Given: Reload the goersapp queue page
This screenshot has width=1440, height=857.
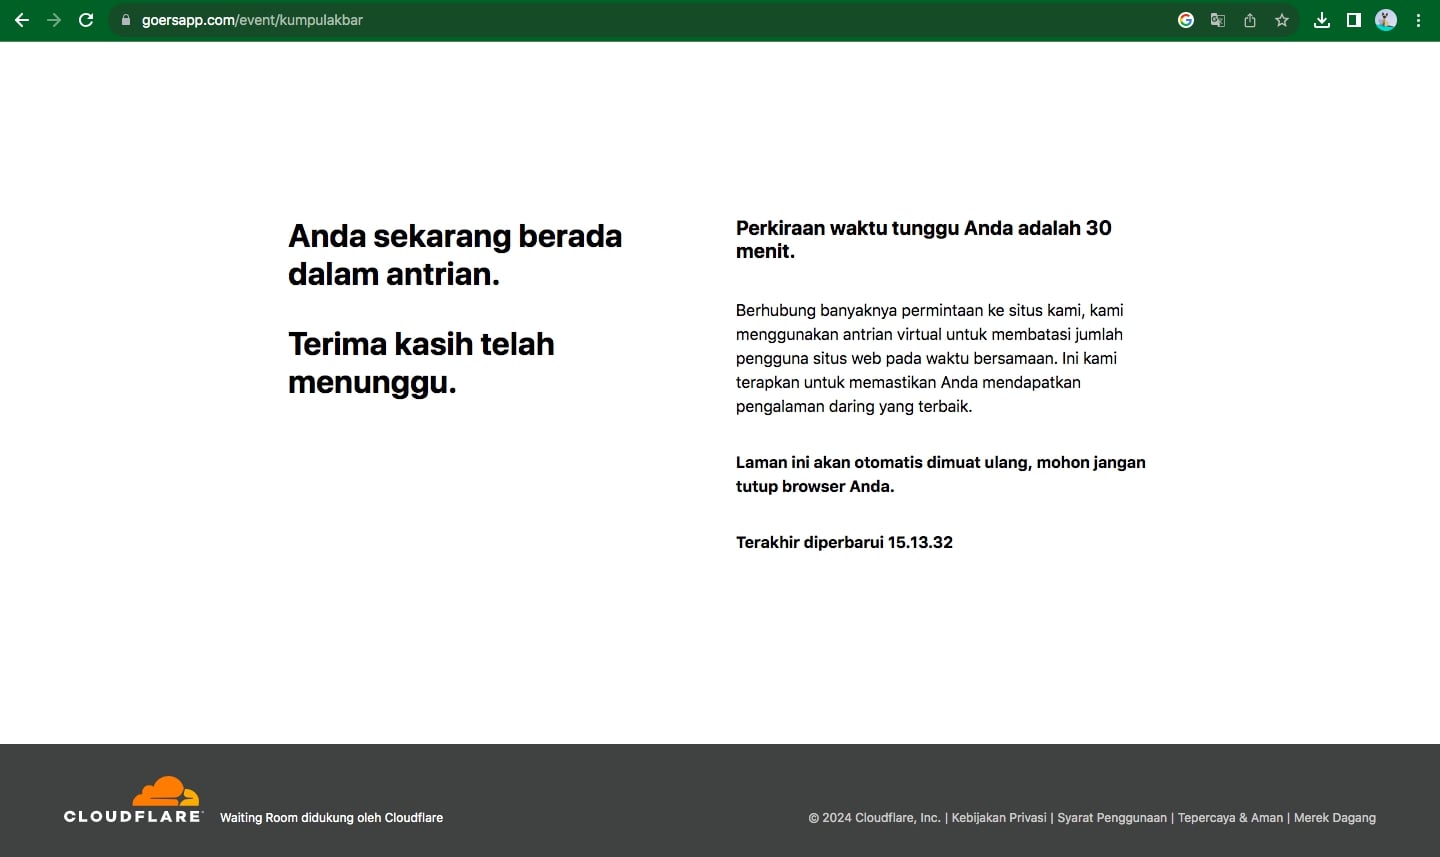Looking at the screenshot, I should [x=86, y=20].
